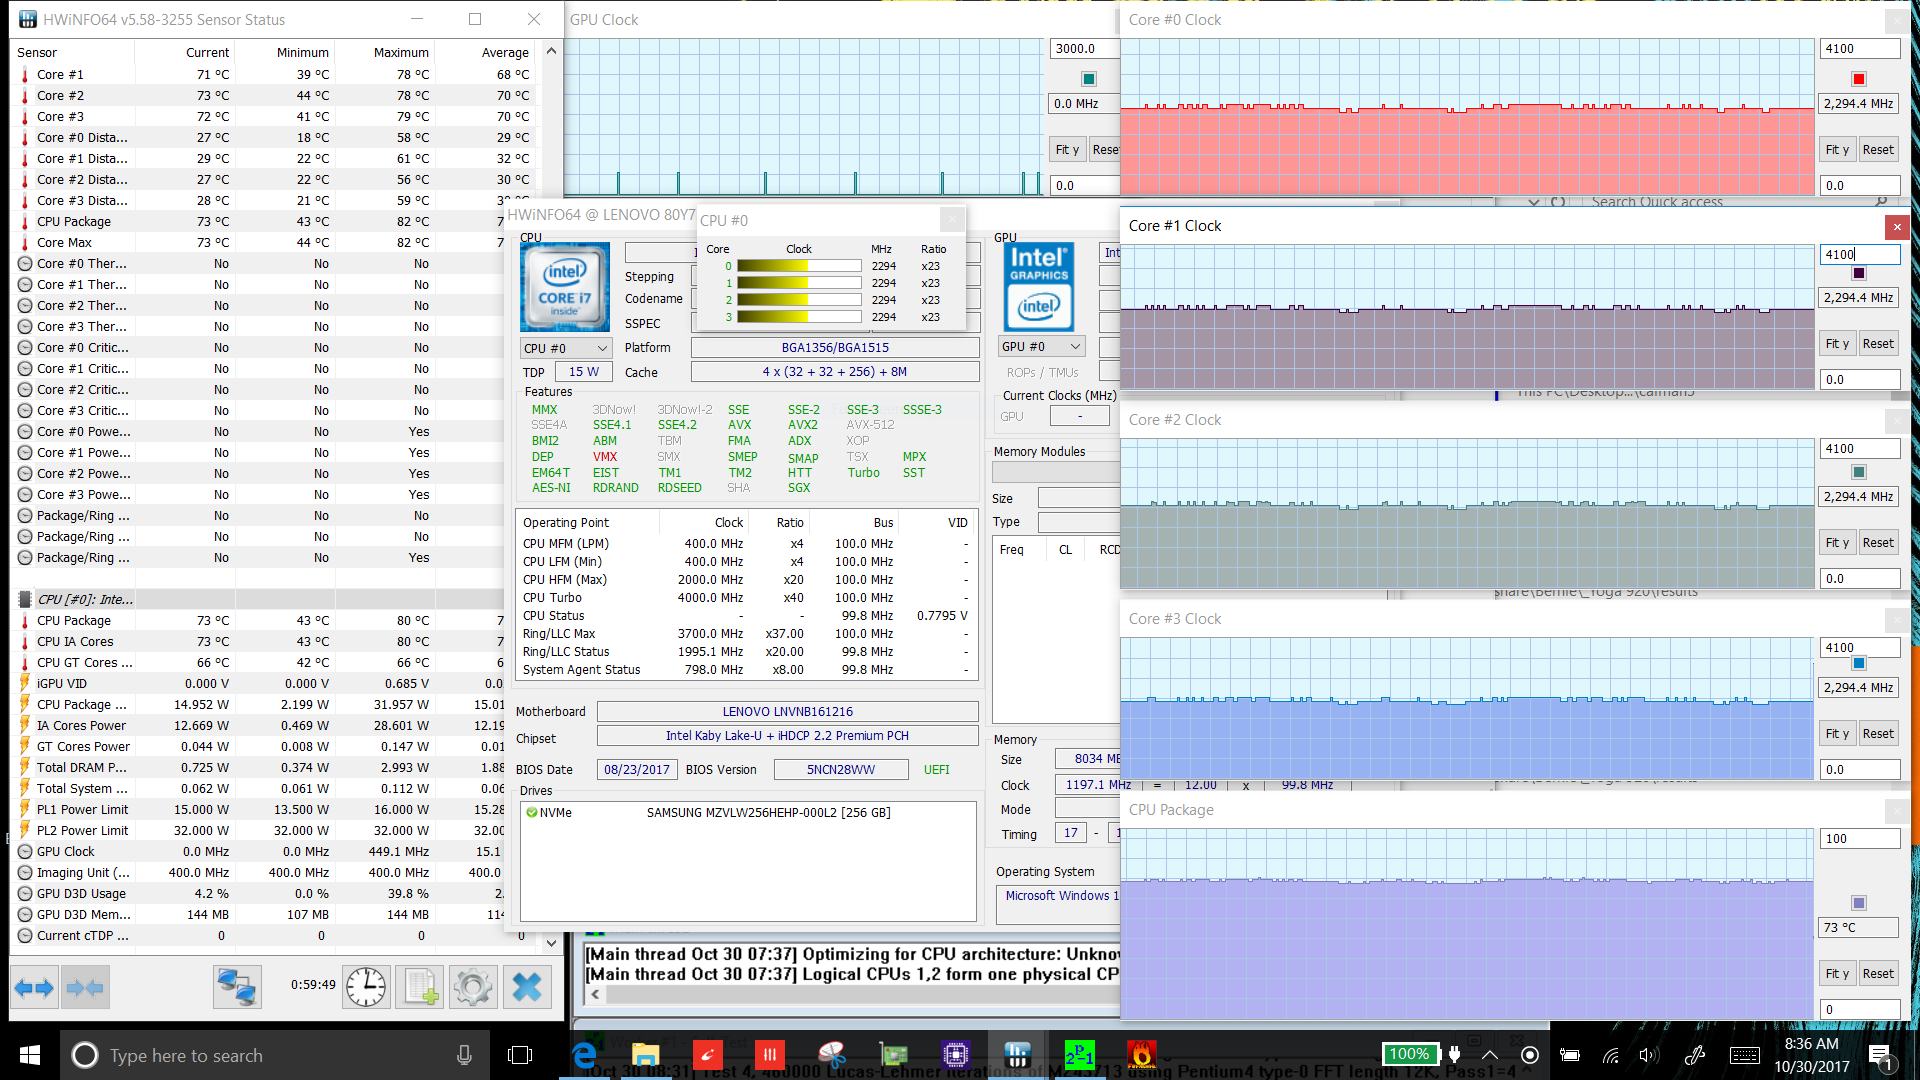Open FurMark icon in the taskbar
Viewport: 1920px width, 1080px height.
pos(1141,1054)
